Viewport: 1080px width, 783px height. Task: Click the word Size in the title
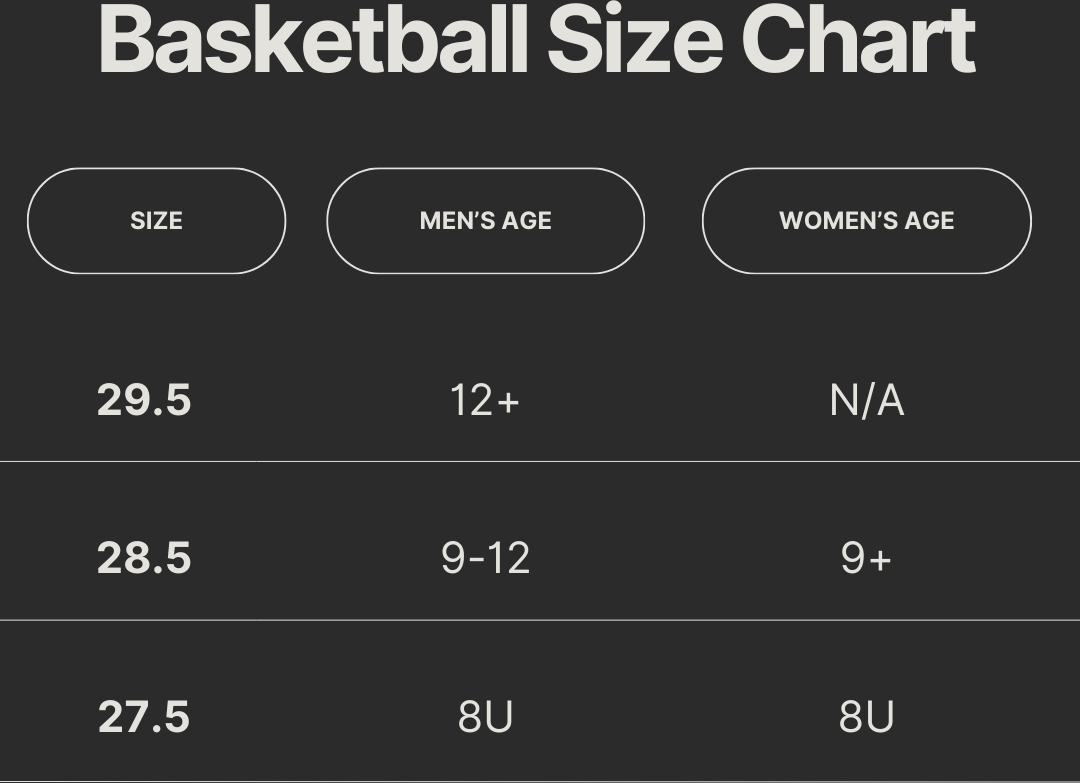click(634, 40)
